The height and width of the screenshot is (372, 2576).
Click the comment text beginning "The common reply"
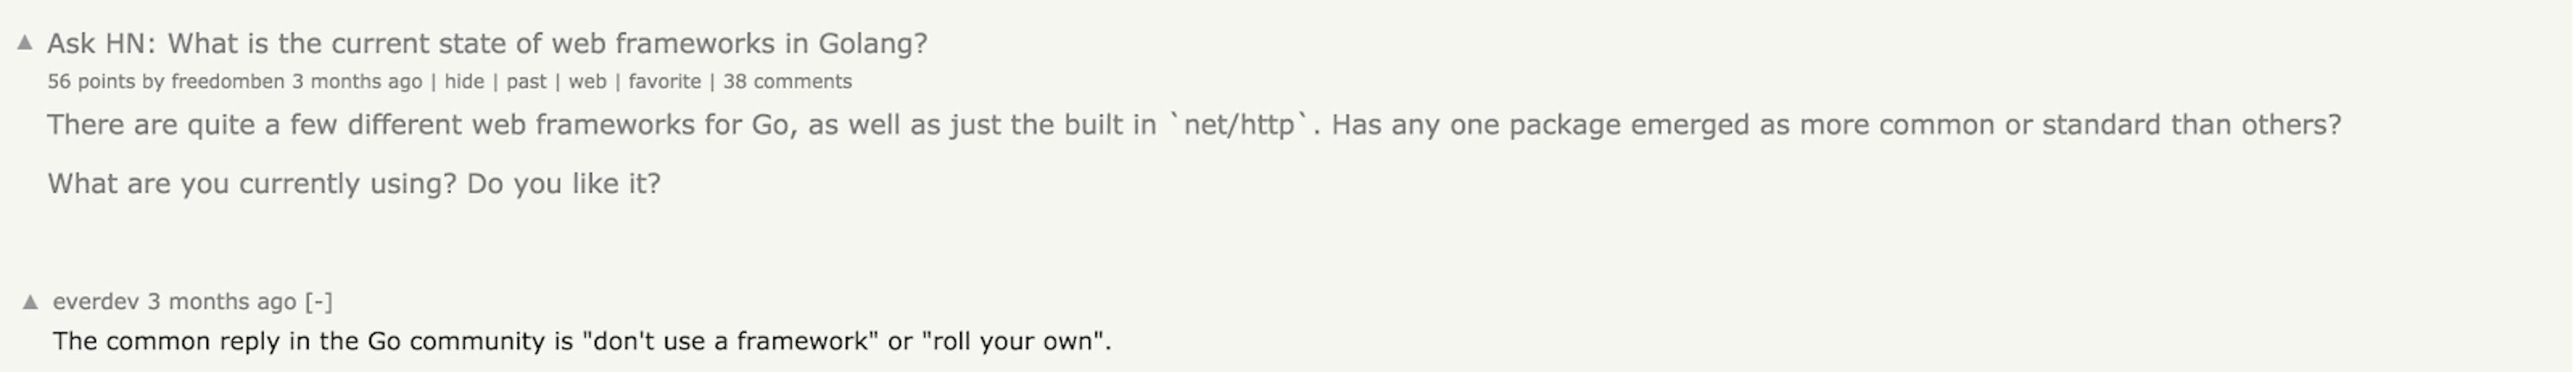[582, 341]
